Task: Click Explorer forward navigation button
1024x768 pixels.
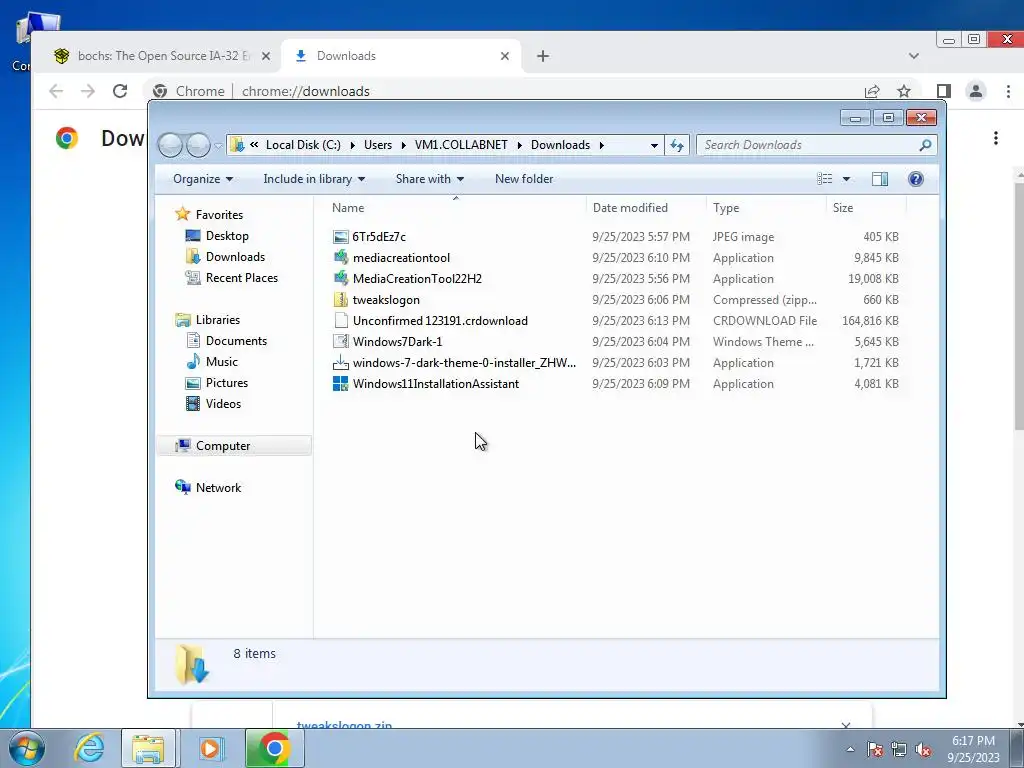Action: pyautogui.click(x=198, y=145)
